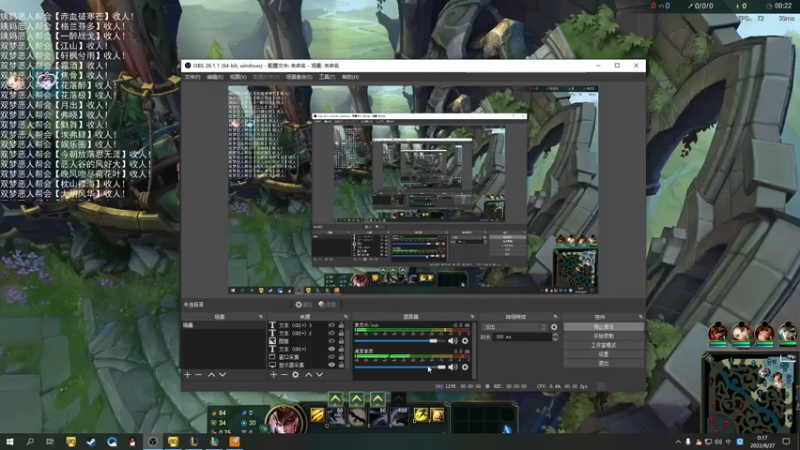
Task: Open the Edit (E) menu in OBS
Action: pyautogui.click(x=215, y=77)
